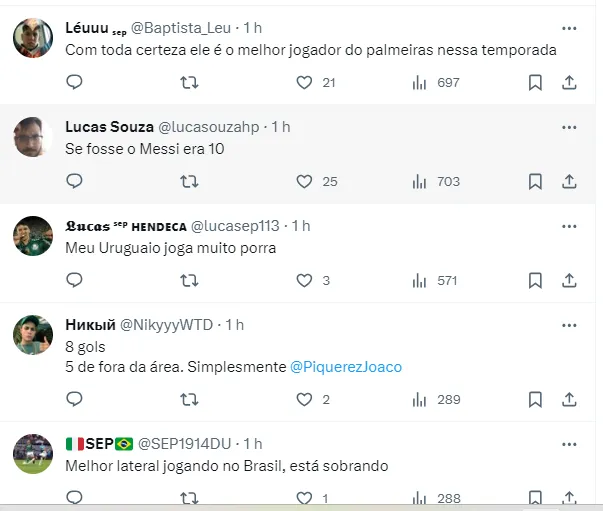
Task: Open the @PiquerezJoaco mention link
Action: click(x=346, y=367)
